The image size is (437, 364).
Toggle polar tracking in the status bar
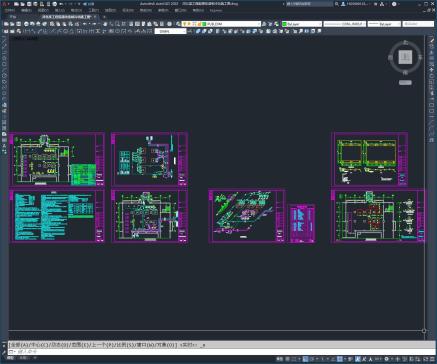pyautogui.click(x=312, y=359)
